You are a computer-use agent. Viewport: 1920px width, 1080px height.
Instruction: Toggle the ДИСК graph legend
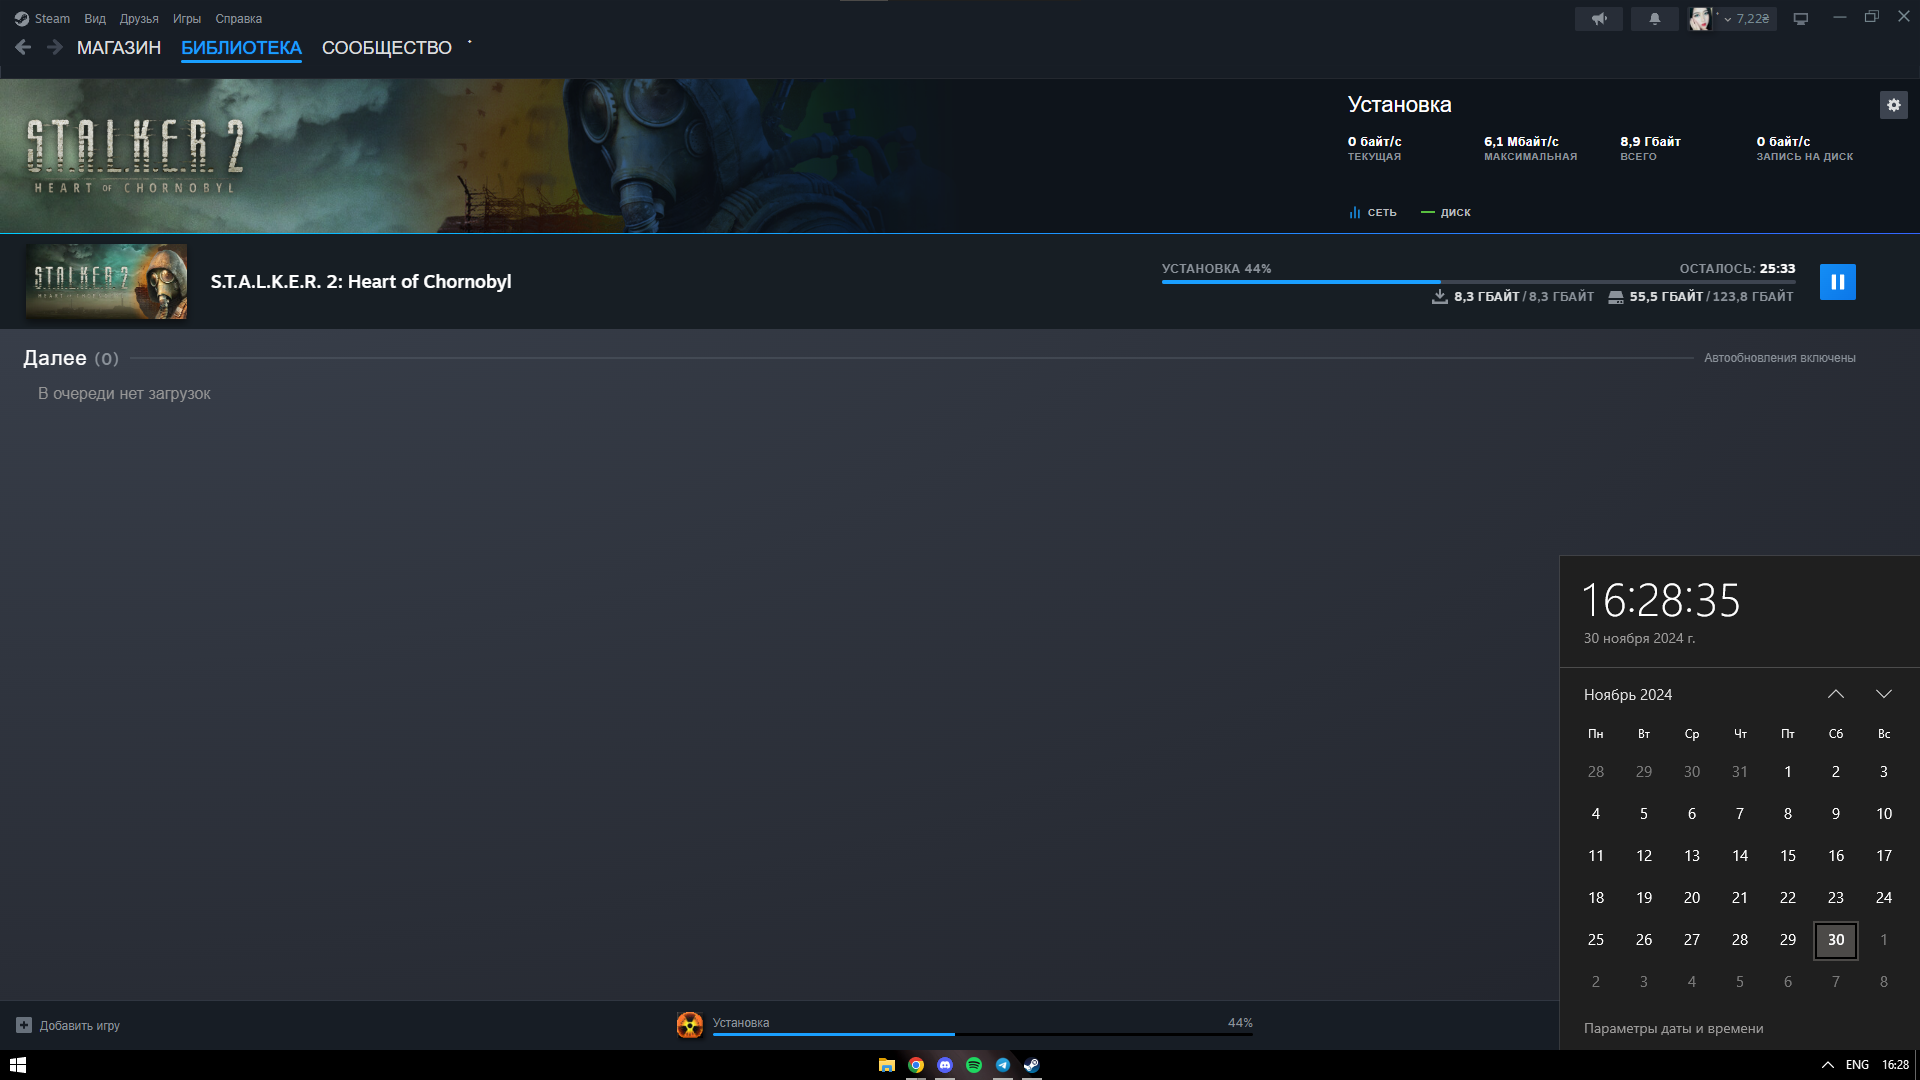pos(1446,212)
